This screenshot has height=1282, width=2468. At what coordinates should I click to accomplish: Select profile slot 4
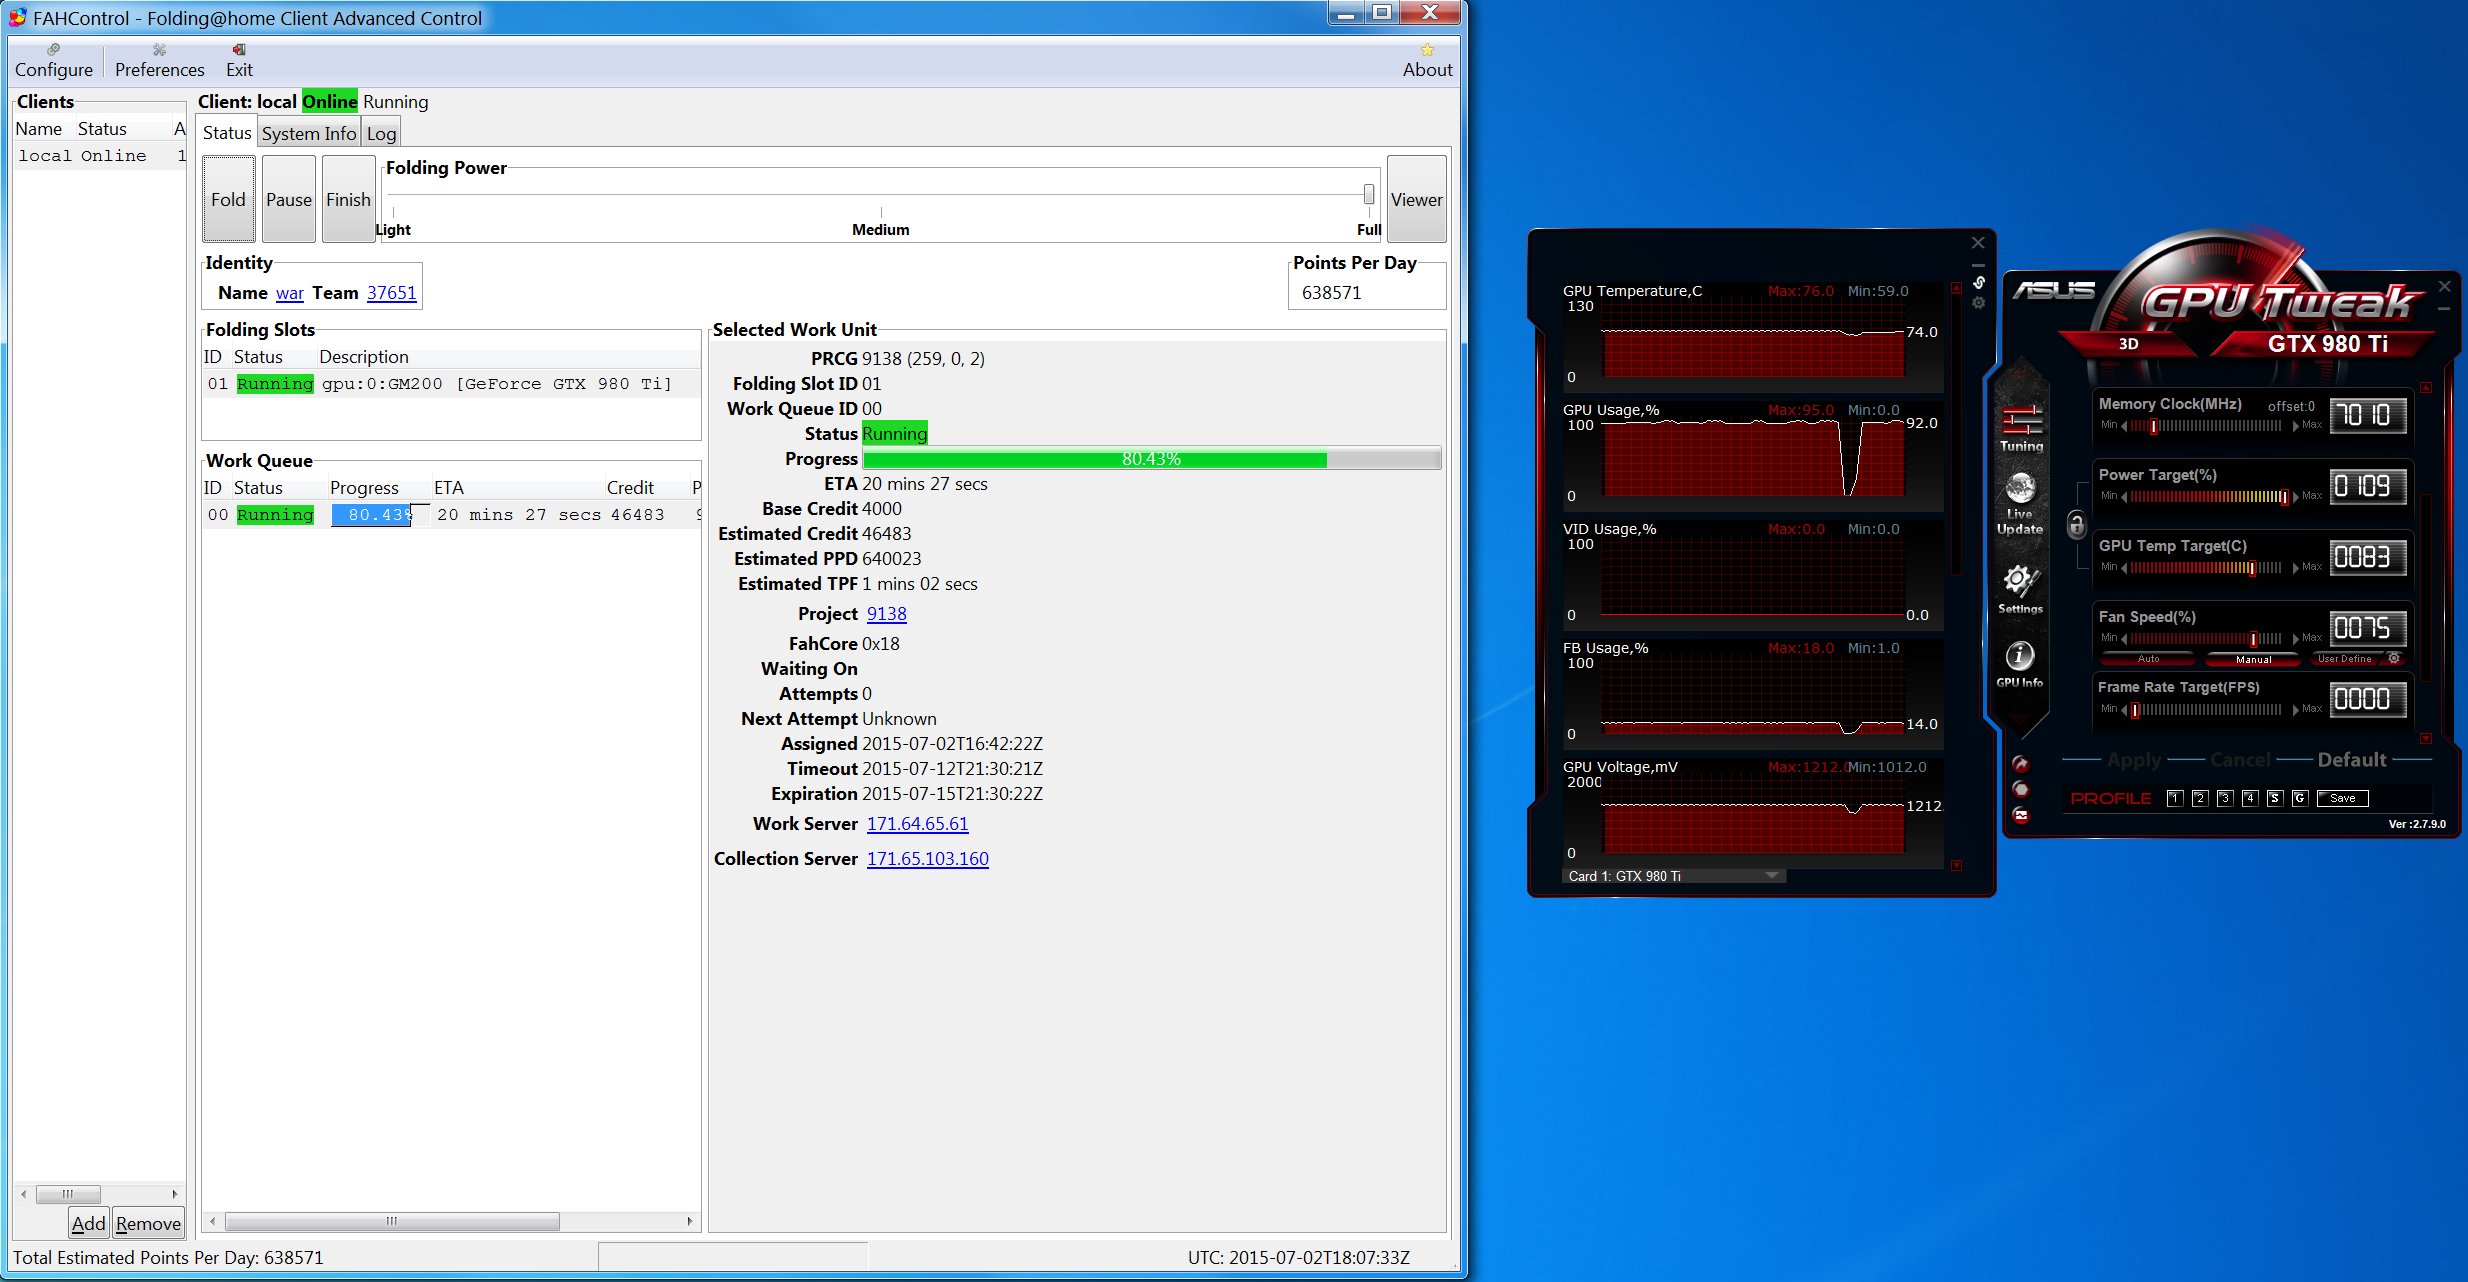(x=2249, y=798)
